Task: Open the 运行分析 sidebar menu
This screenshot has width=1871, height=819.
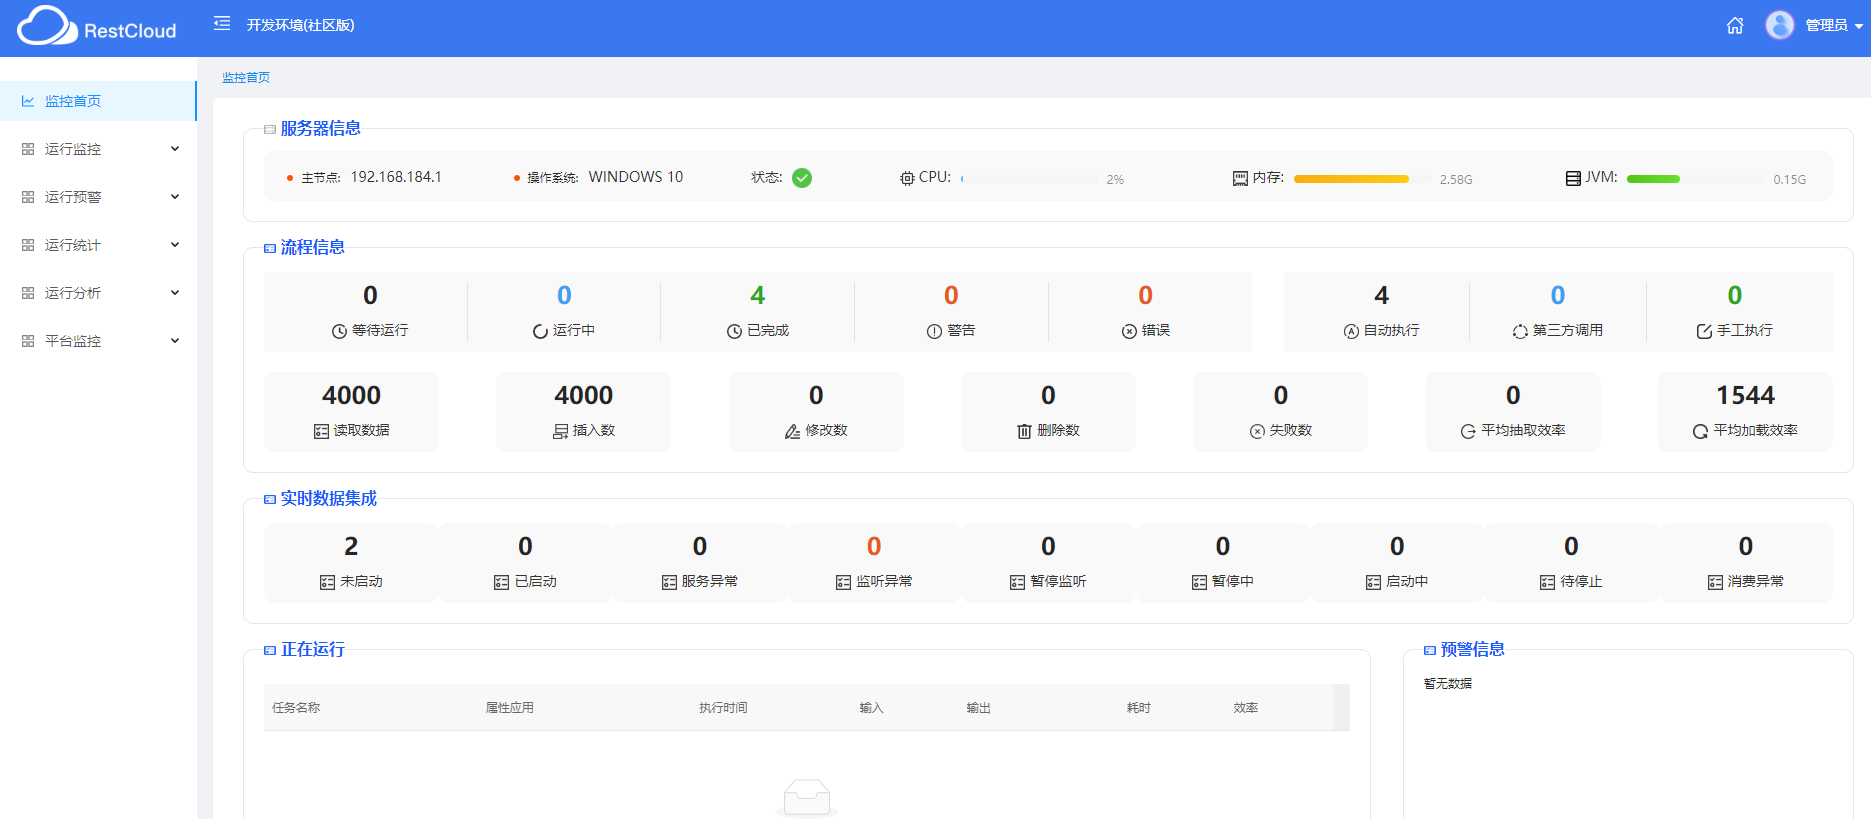Action: click(98, 293)
